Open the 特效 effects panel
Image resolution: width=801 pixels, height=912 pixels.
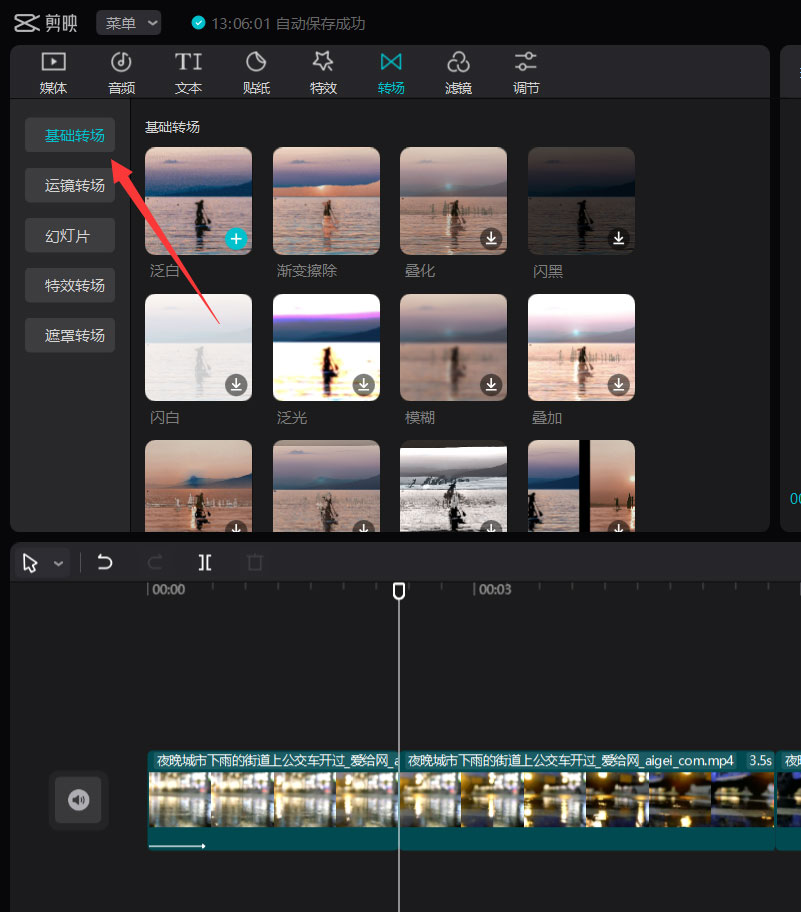(x=323, y=71)
